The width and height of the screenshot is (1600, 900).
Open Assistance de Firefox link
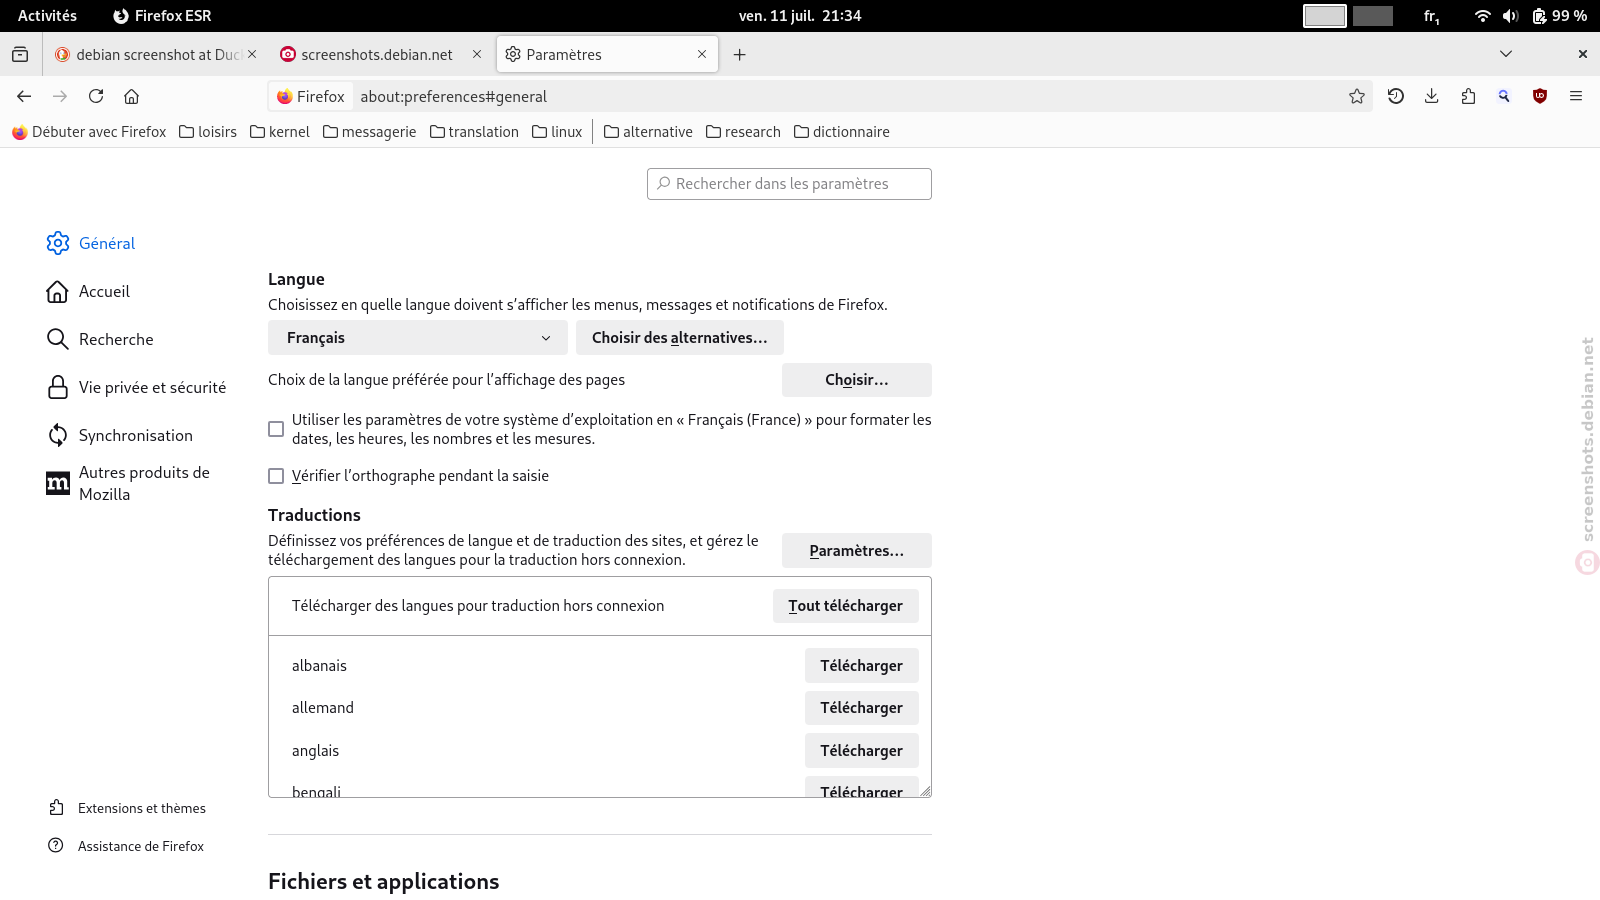[126, 846]
